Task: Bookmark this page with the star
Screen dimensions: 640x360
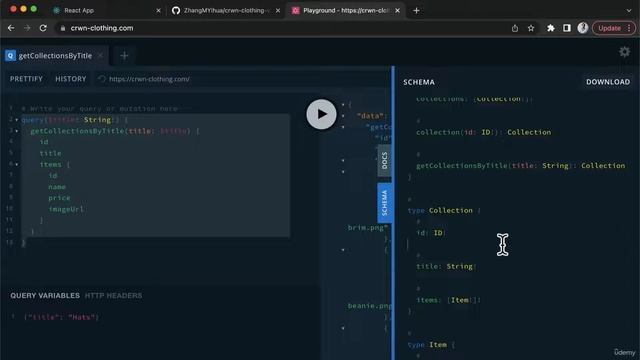Action: click(x=531, y=28)
